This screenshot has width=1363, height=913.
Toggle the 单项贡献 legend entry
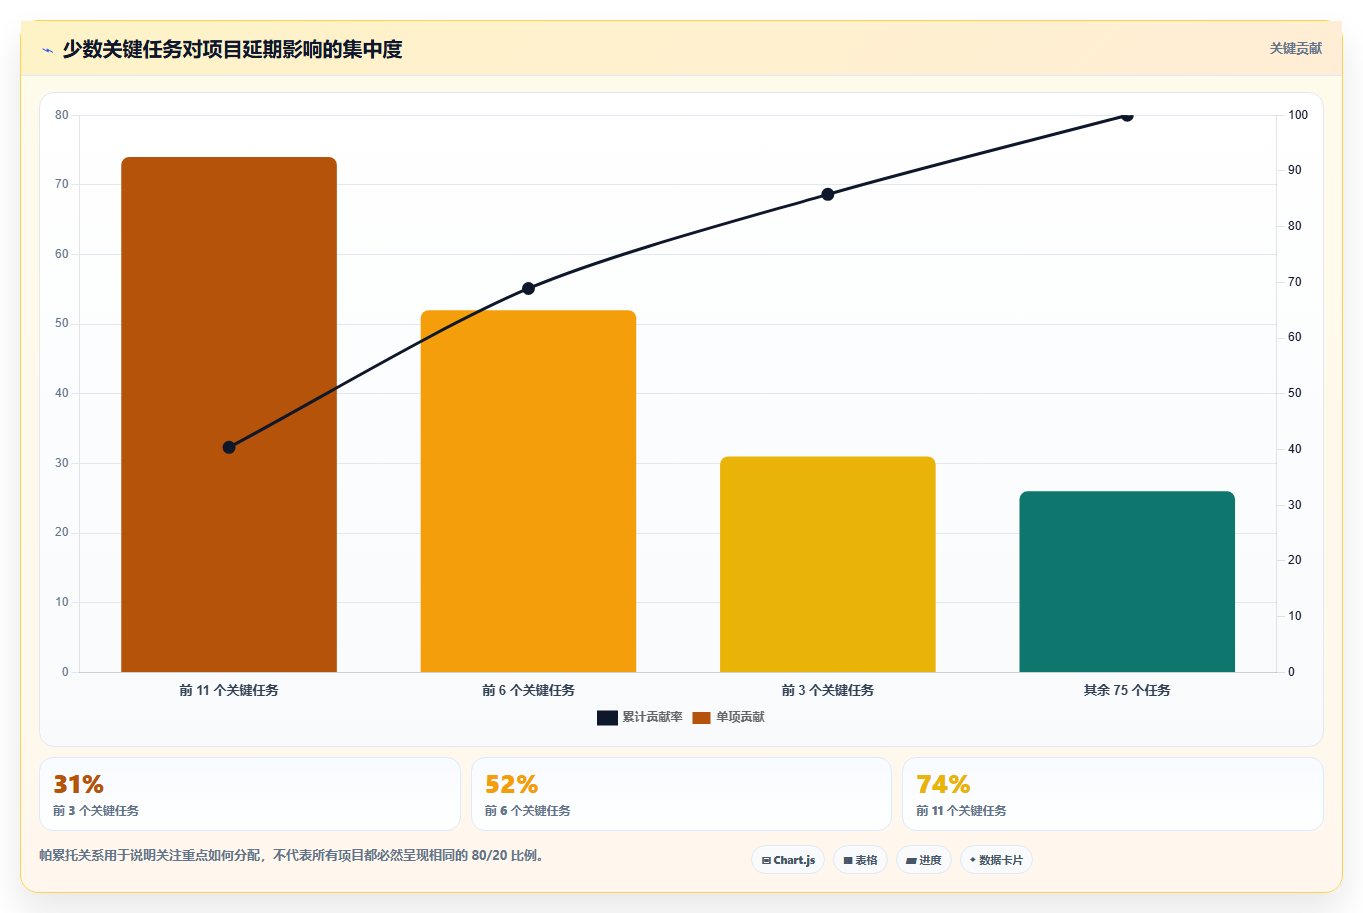point(729,717)
